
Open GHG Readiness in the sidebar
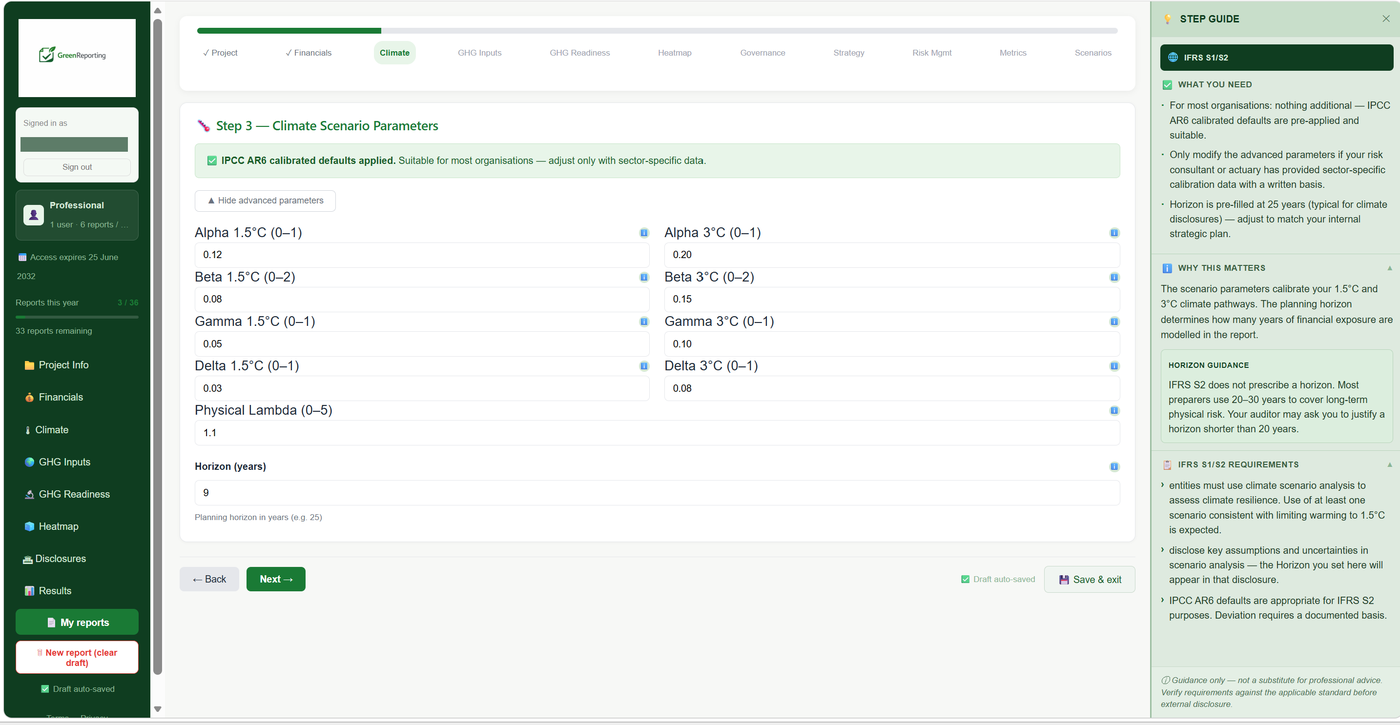[77, 494]
